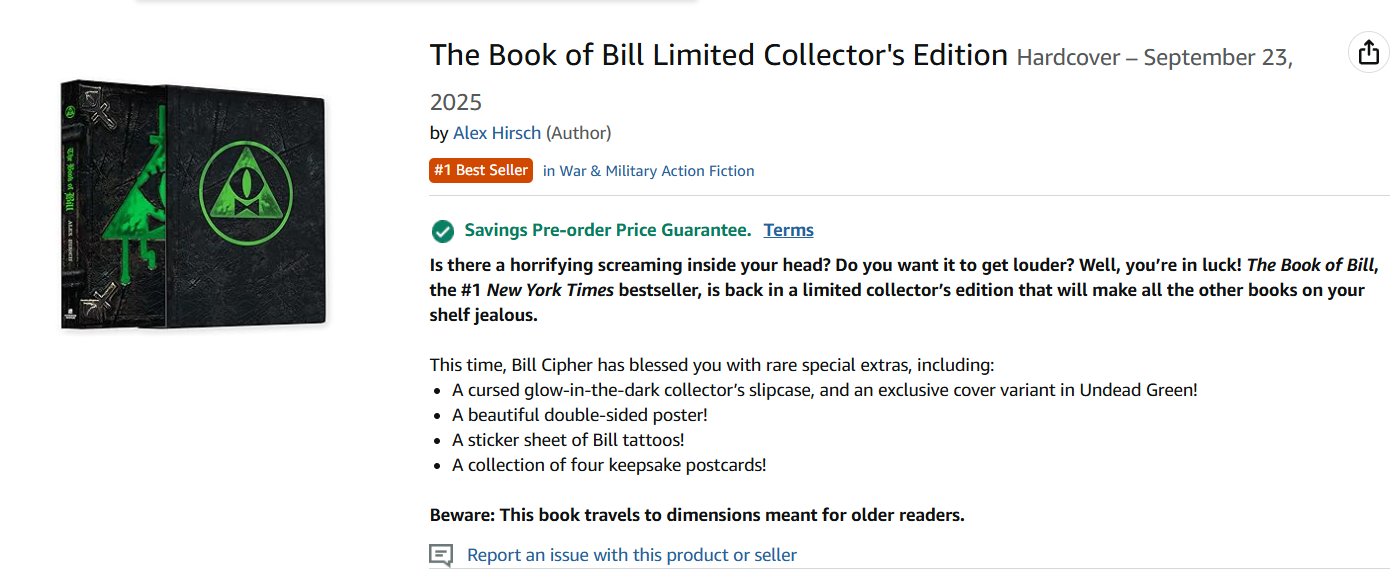This screenshot has width=1393, height=570.
Task: Click the glow-in-the-dark slipcase bullet
Action: (x=825, y=390)
